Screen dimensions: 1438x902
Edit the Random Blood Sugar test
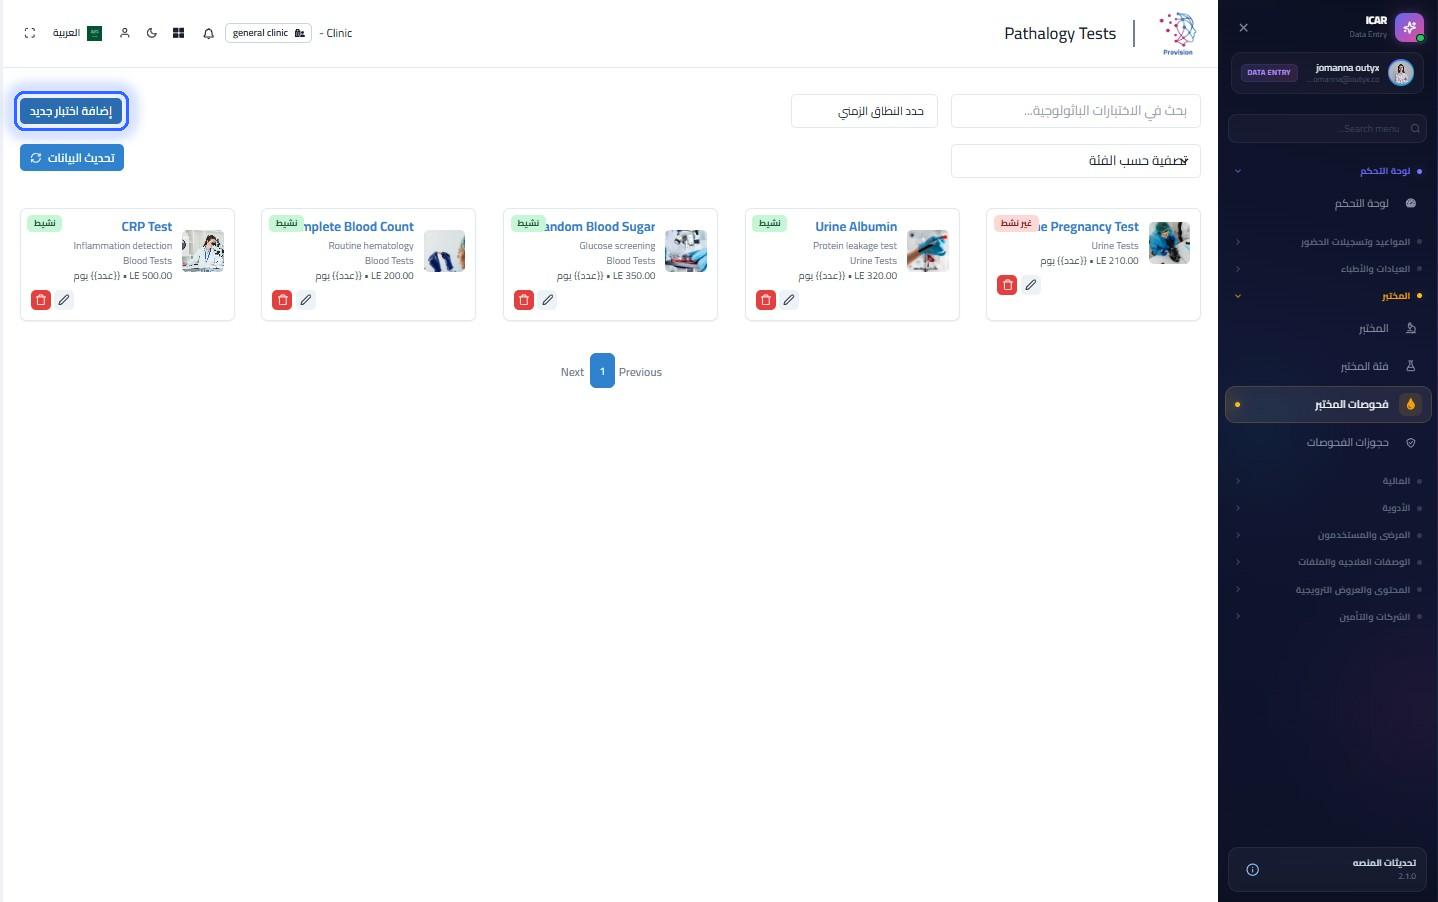[x=547, y=300]
